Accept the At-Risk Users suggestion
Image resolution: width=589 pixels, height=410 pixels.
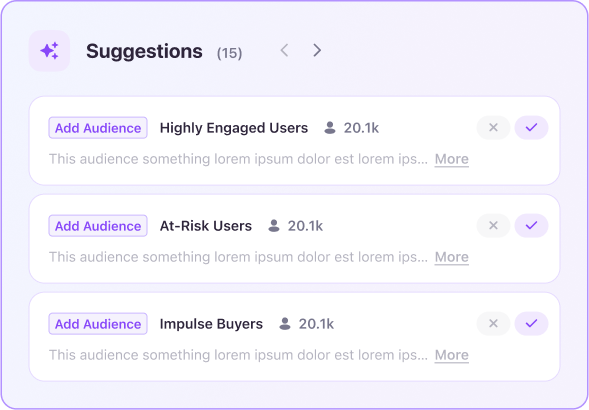[x=531, y=226]
